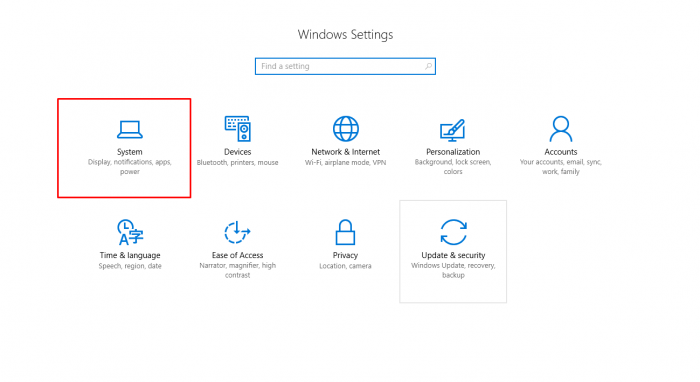Focus the Find a setting search box
The width and height of the screenshot is (700, 382).
(346, 66)
